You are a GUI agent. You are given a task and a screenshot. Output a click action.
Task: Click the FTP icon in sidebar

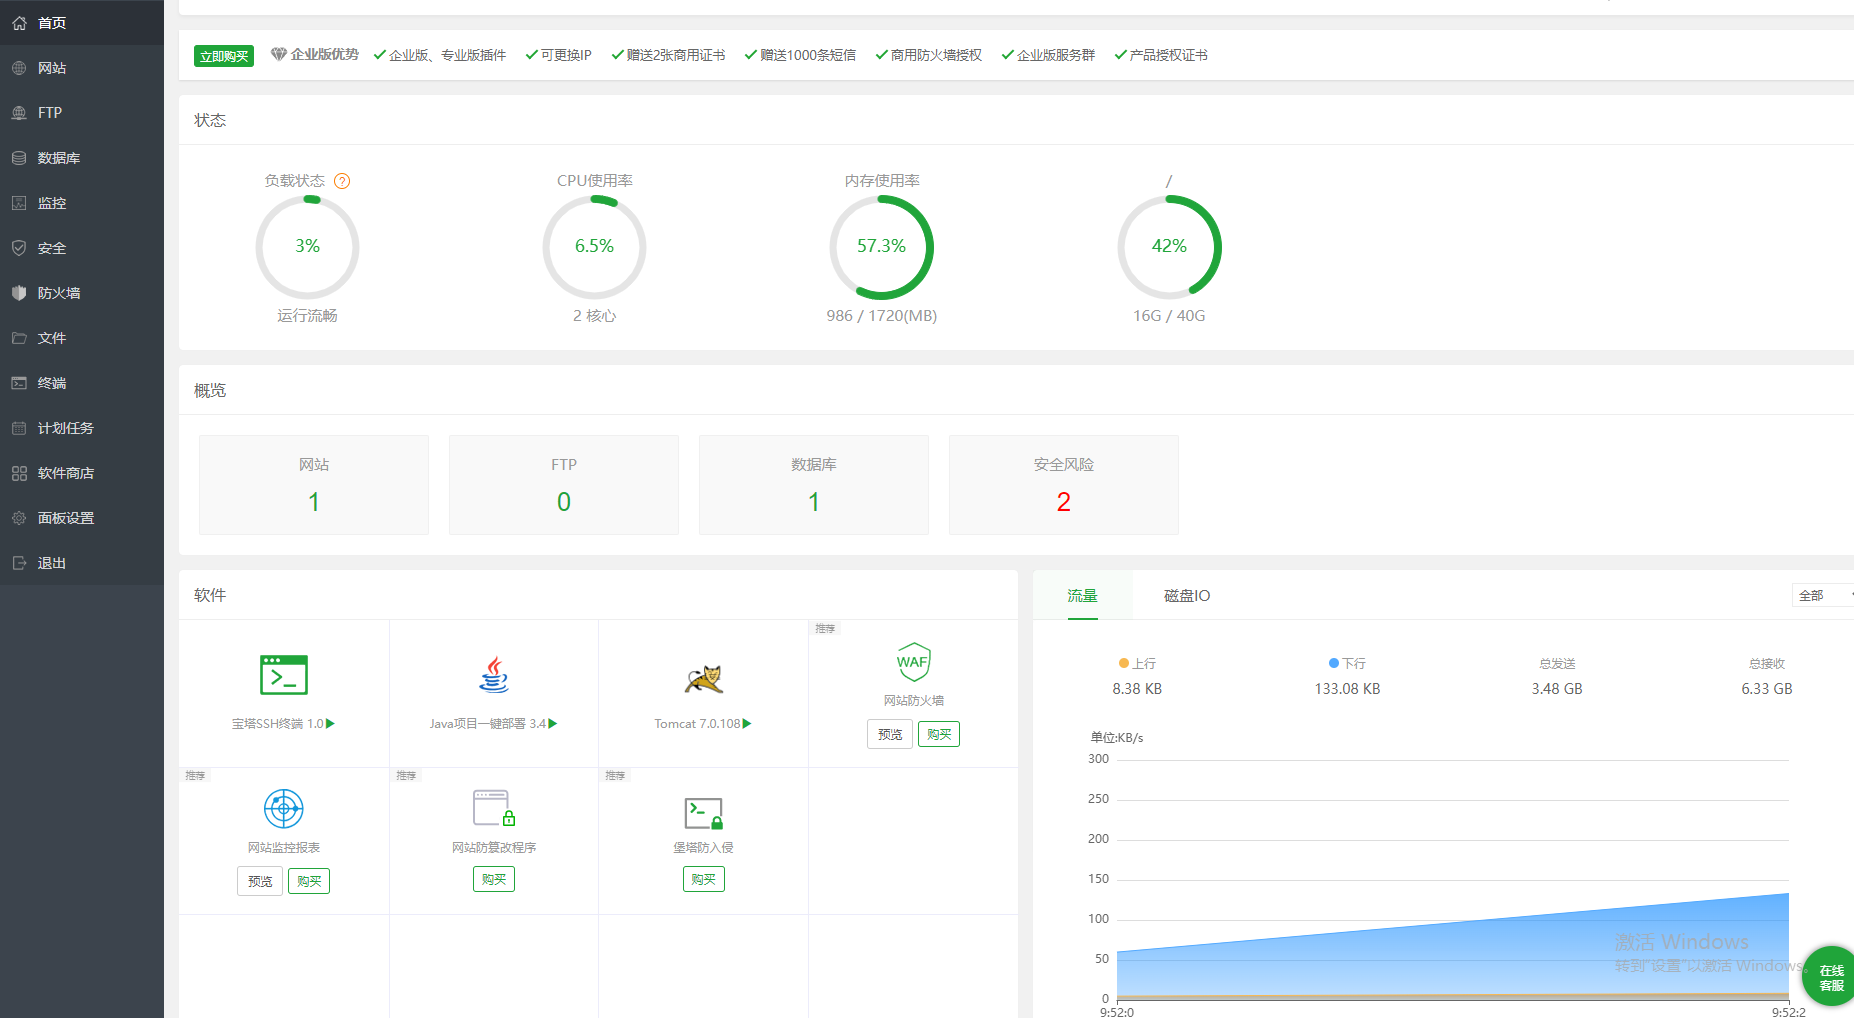[19, 113]
